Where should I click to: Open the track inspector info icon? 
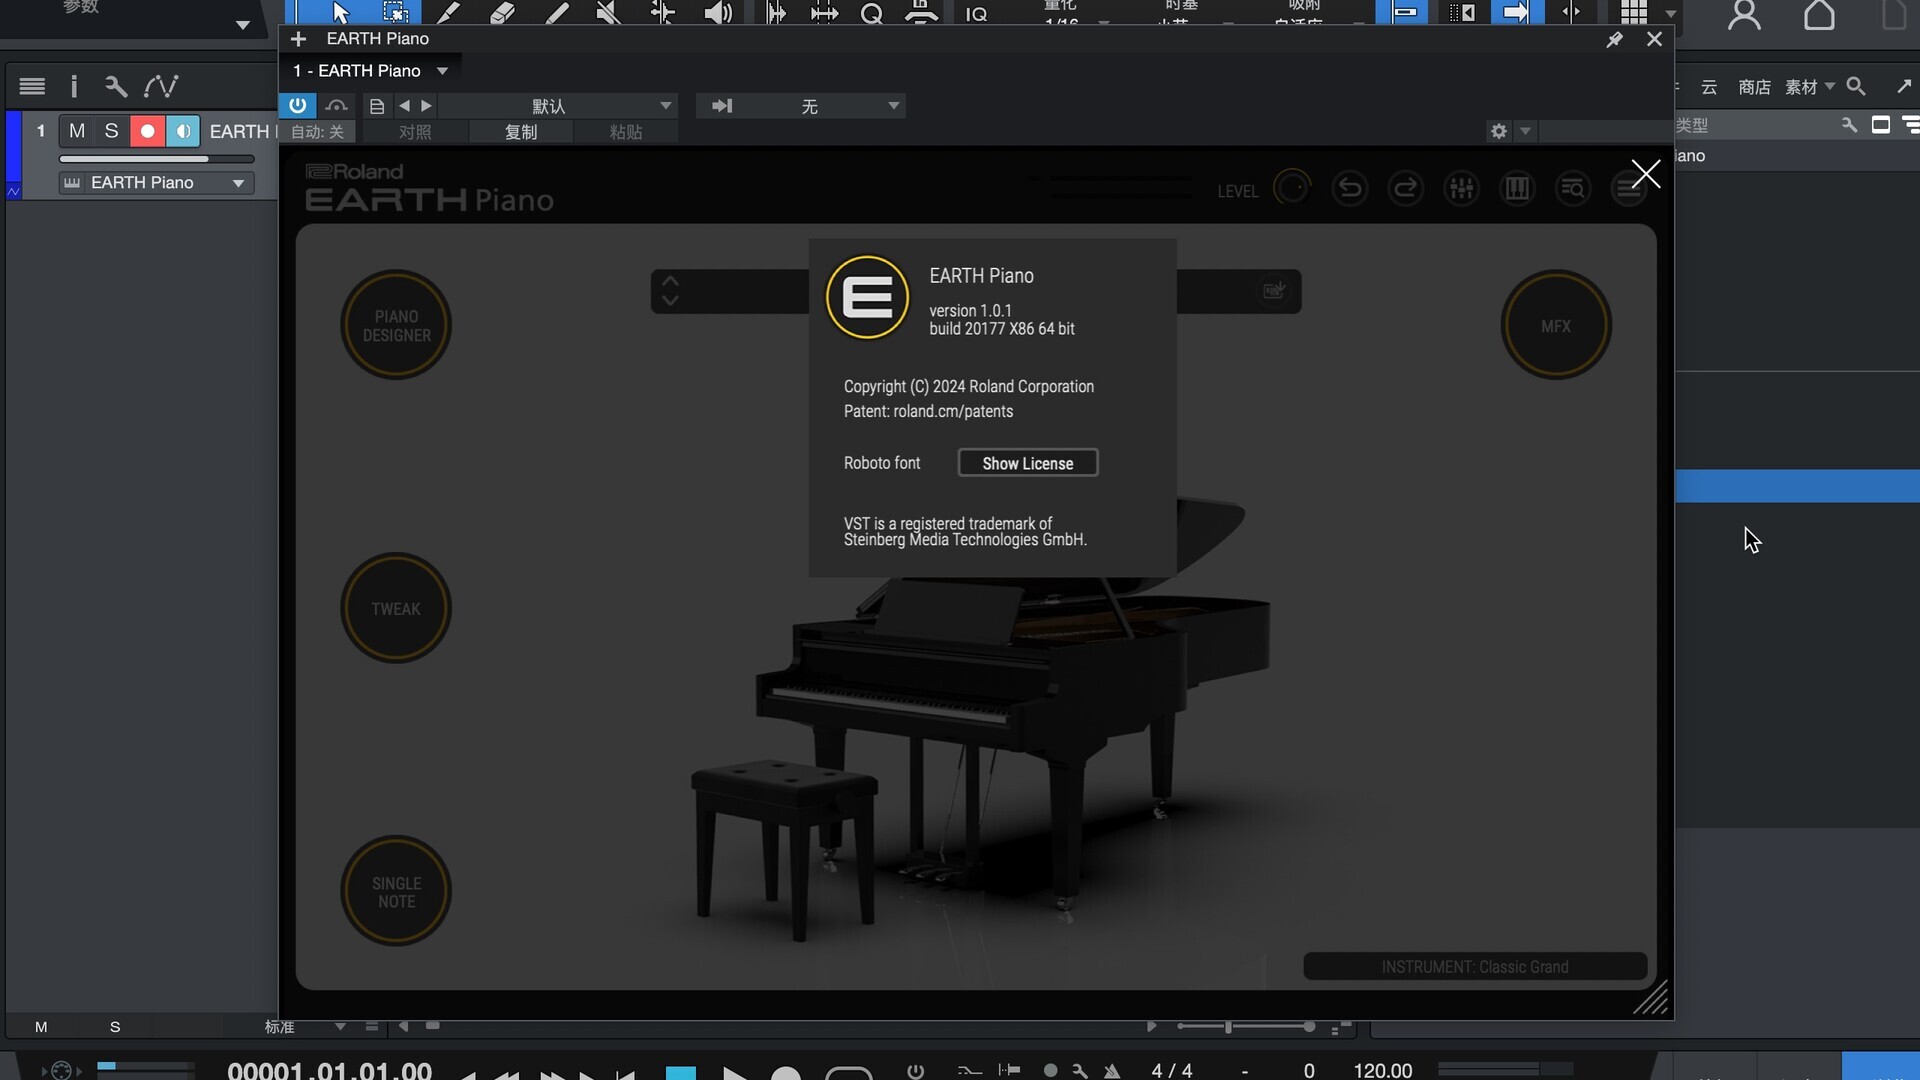pyautogui.click(x=73, y=86)
